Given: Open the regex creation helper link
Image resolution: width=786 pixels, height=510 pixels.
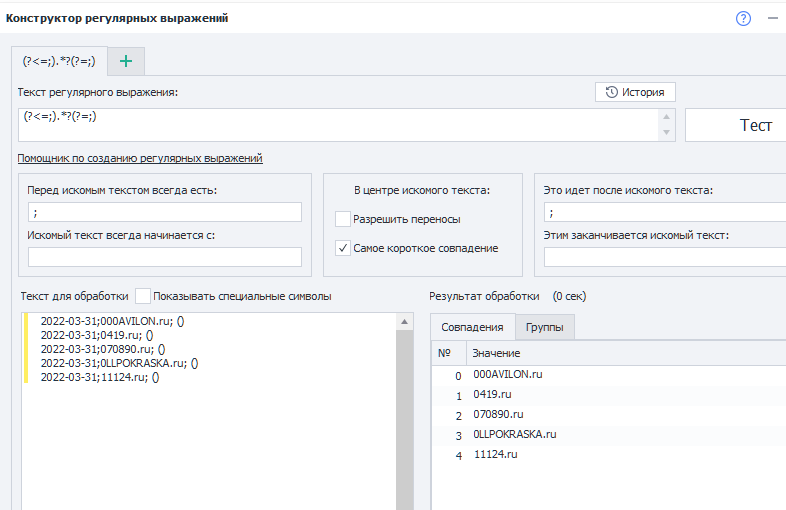Looking at the screenshot, I should (140, 158).
